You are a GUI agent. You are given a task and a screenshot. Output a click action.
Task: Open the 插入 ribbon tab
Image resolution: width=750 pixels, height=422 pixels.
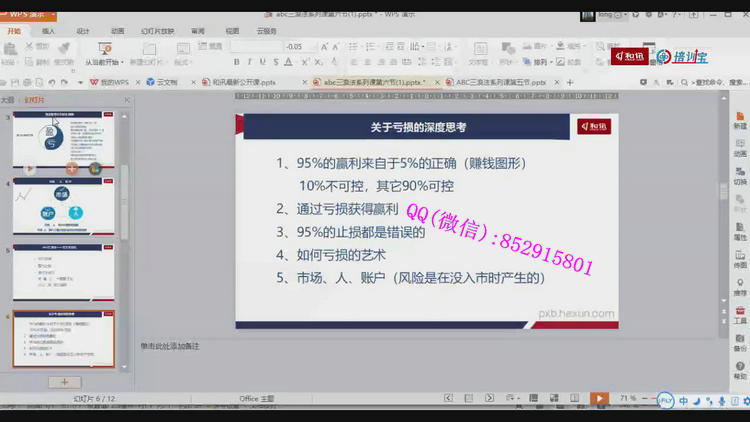point(48,31)
